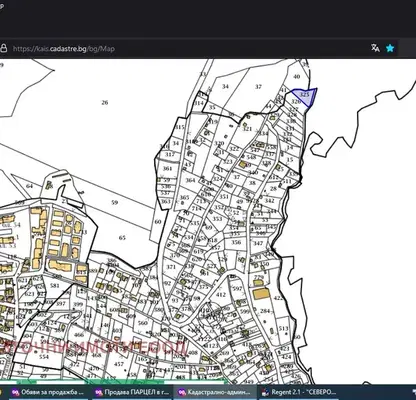416x400 pixels.
Task: Select parcel 554 in the lower left
Action: point(44,357)
